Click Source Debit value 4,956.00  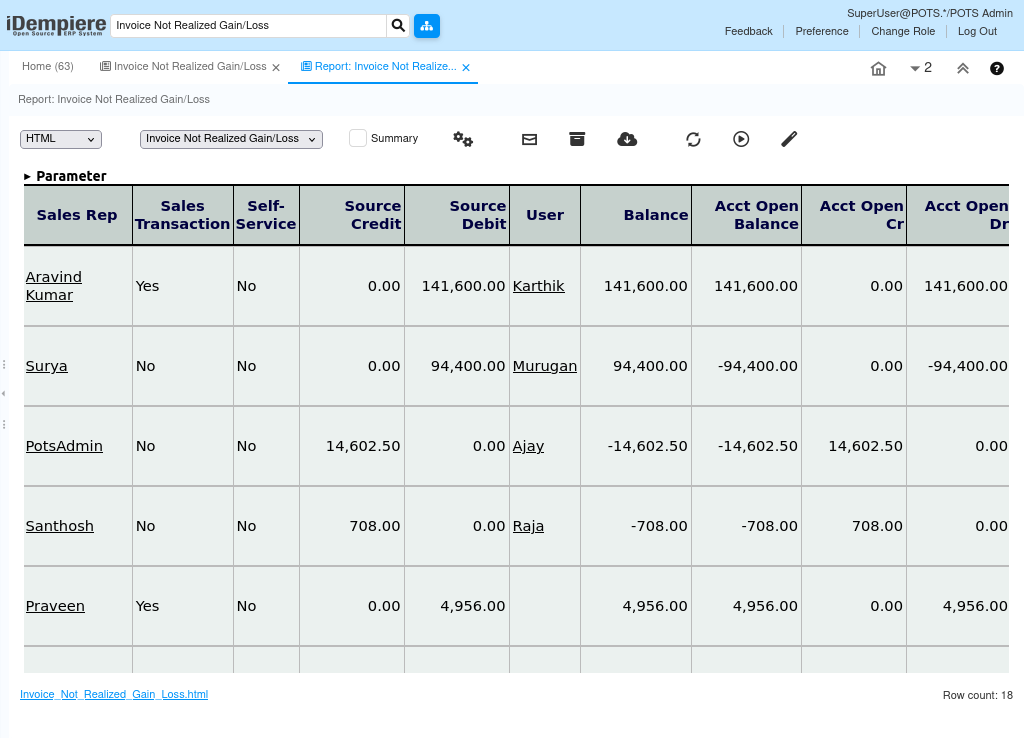[x=473, y=606]
